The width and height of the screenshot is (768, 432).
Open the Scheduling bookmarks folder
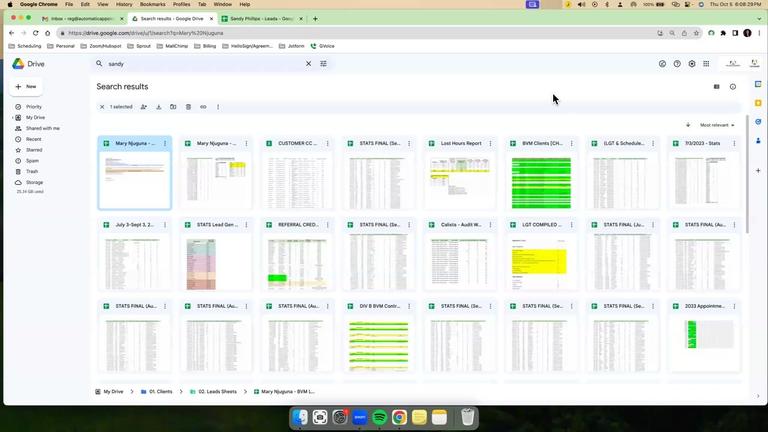(25, 46)
